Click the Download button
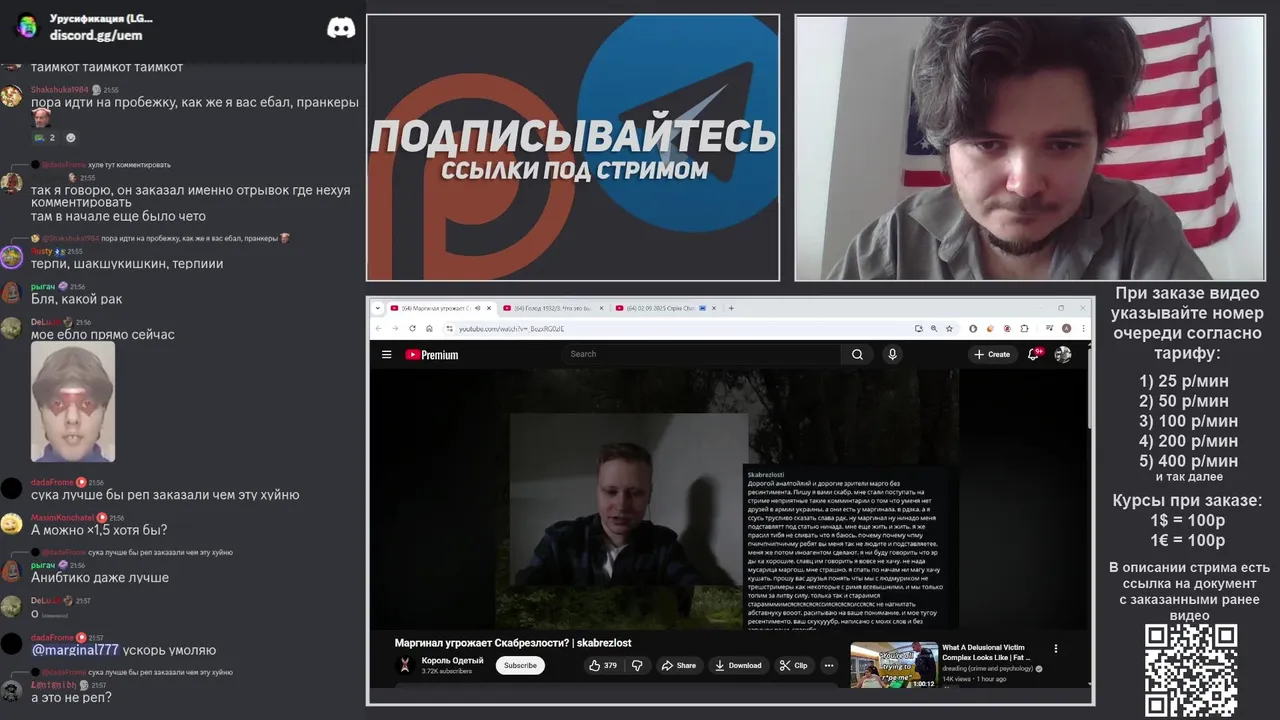 point(738,665)
